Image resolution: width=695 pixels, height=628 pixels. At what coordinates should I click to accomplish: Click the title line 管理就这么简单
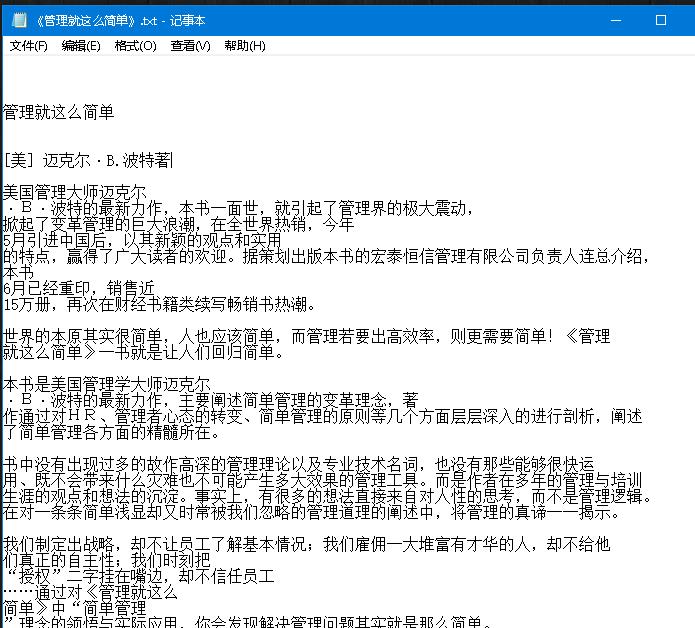tap(59, 112)
